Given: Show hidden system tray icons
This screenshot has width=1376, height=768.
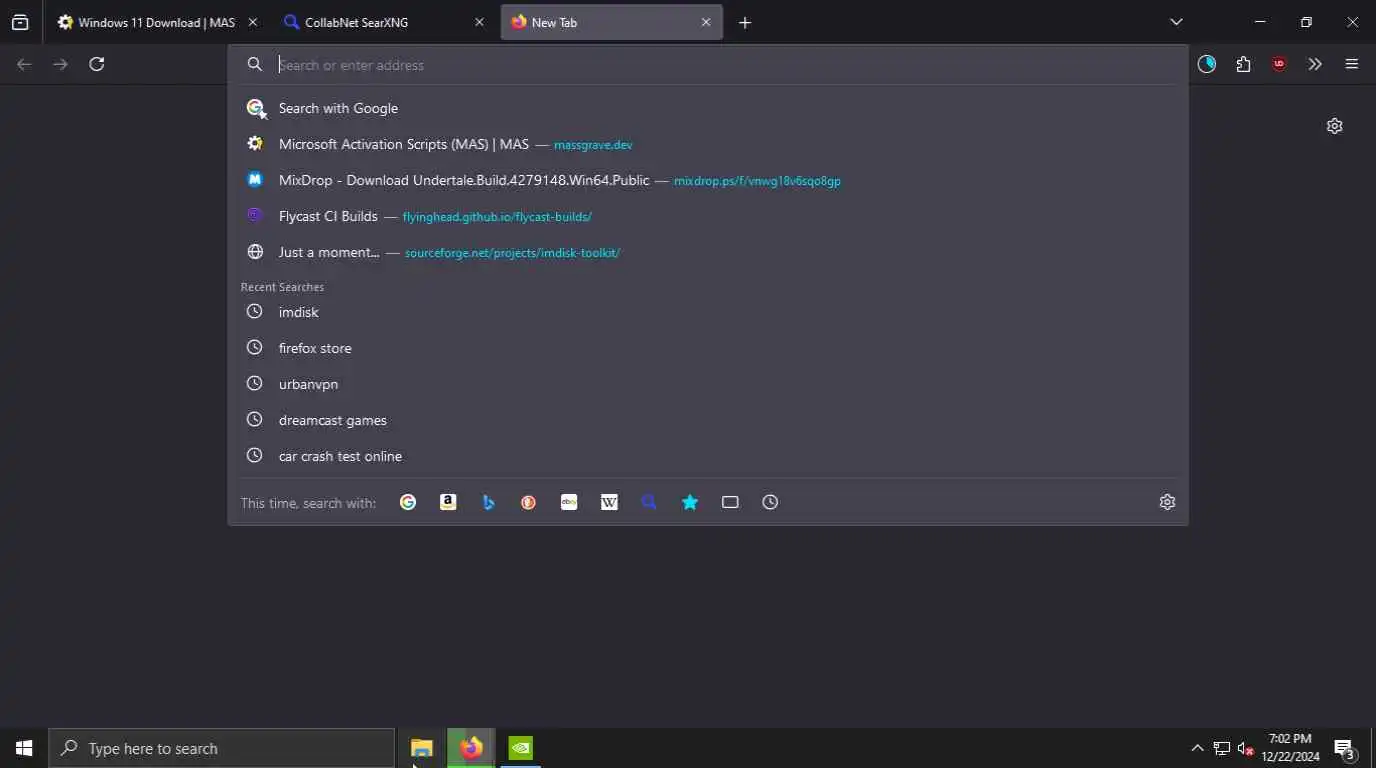Looking at the screenshot, I should click(x=1197, y=748).
